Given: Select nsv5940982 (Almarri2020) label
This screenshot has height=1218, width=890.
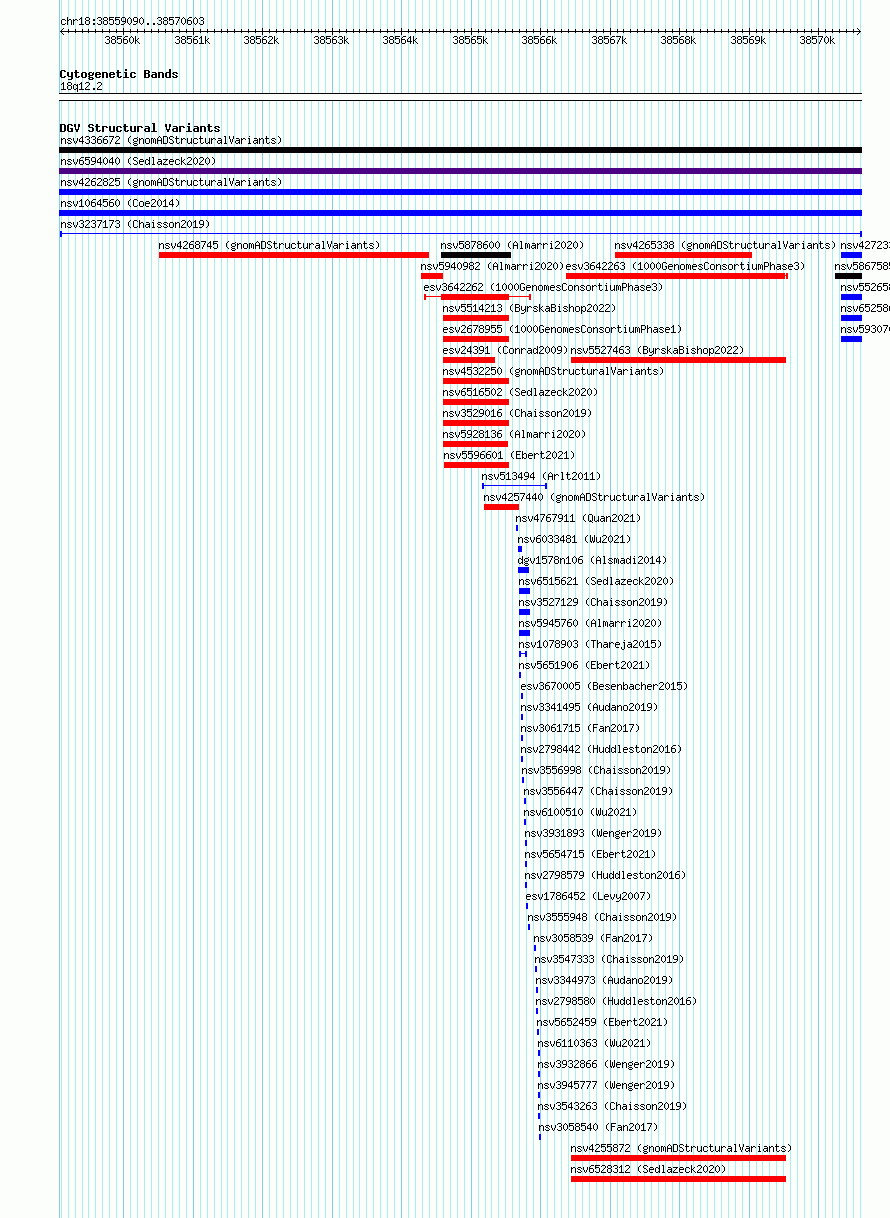Looking at the screenshot, I should click(x=493, y=266).
